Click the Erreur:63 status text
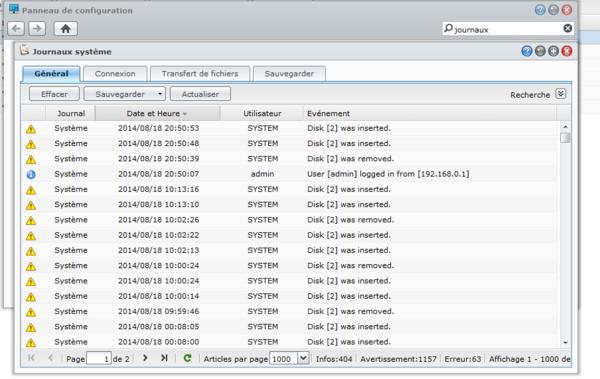The height and width of the screenshot is (379, 600). (462, 359)
